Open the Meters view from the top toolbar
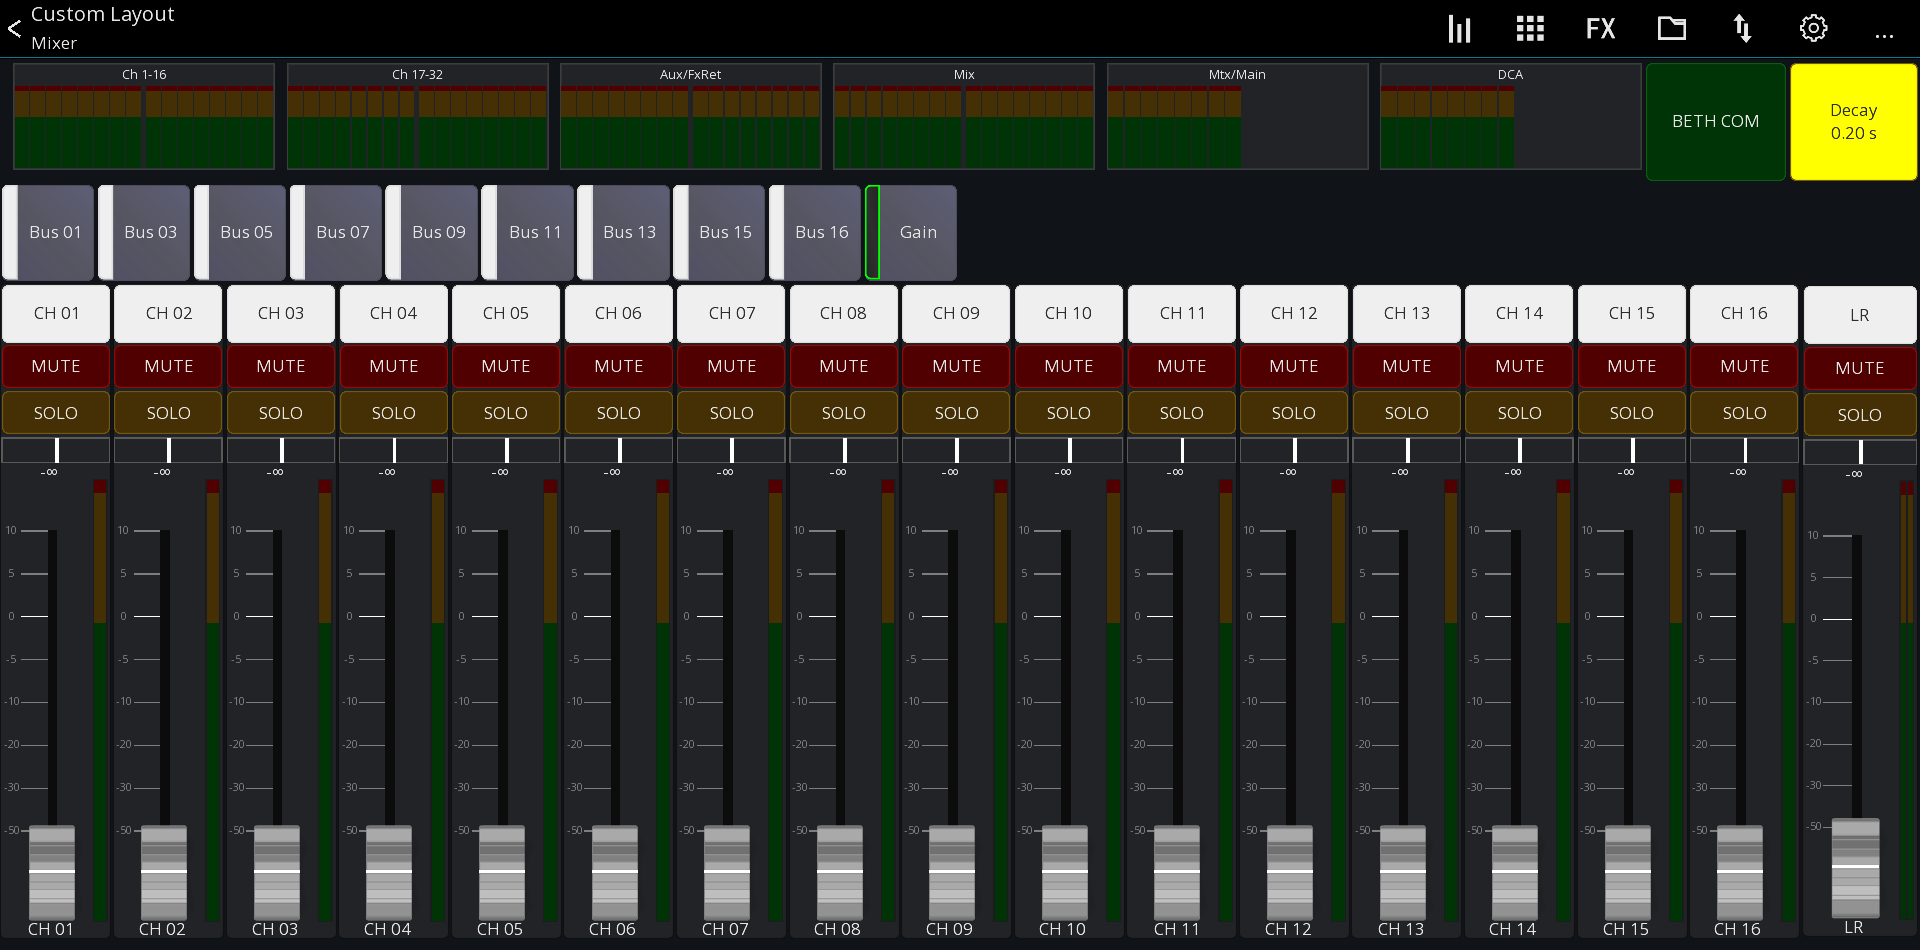The width and height of the screenshot is (1920, 950). [1458, 28]
